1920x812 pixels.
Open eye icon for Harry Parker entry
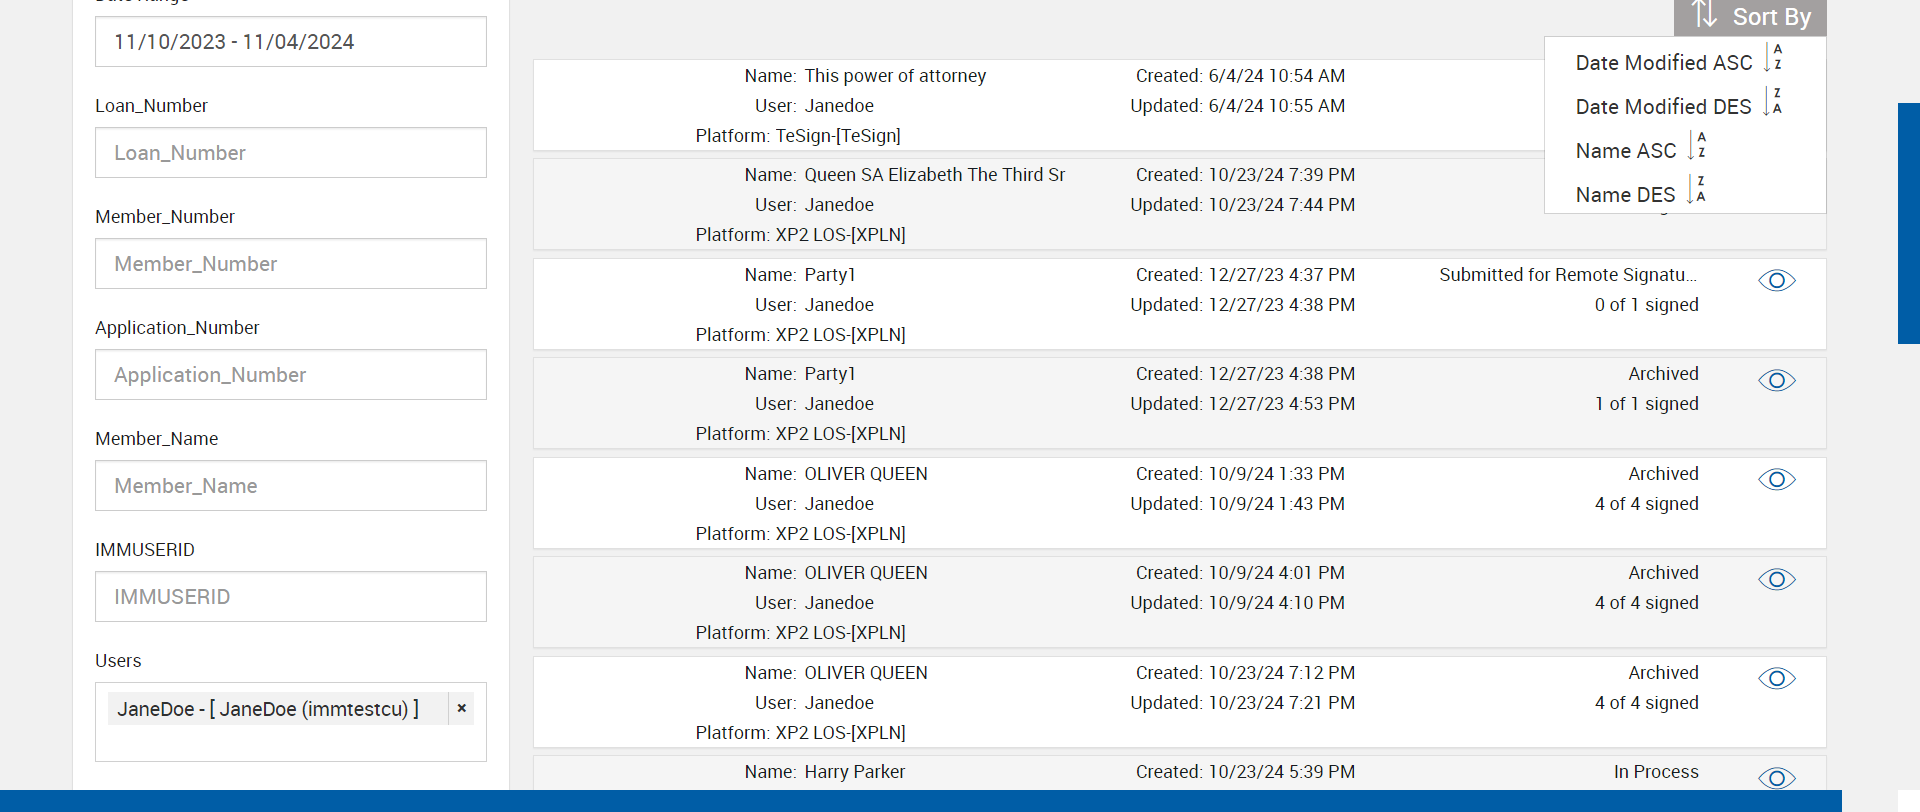1776,778
